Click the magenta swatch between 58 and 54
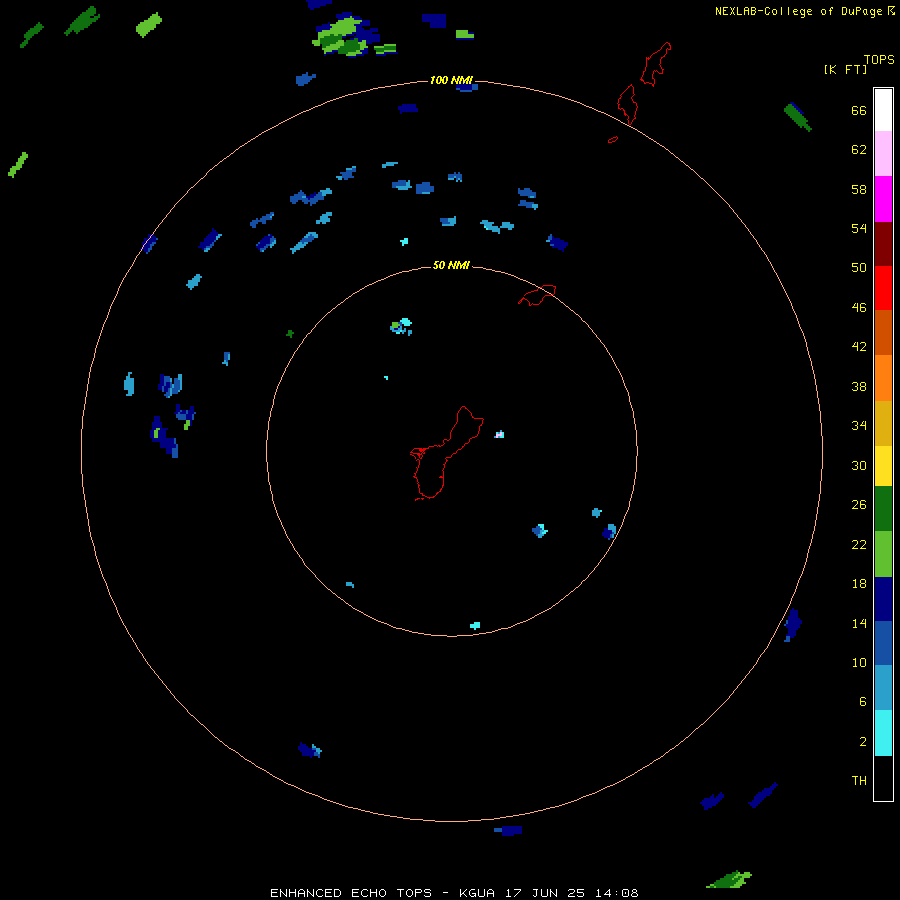This screenshot has width=900, height=900. point(883,199)
